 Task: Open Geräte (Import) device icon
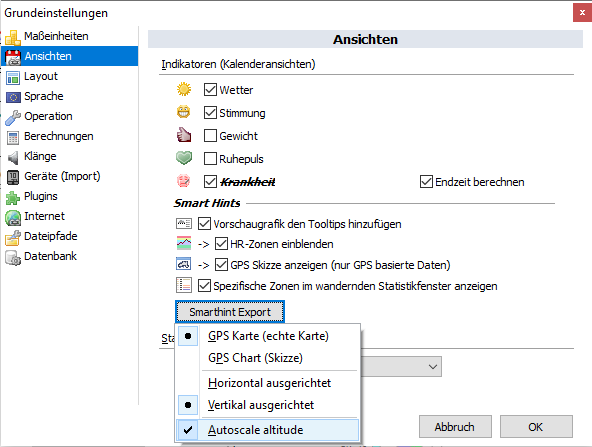[x=13, y=177]
